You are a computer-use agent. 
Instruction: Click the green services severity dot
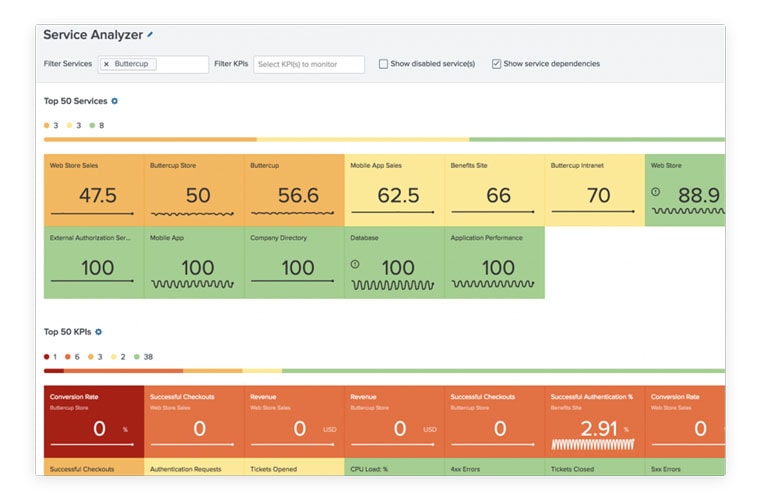click(92, 126)
